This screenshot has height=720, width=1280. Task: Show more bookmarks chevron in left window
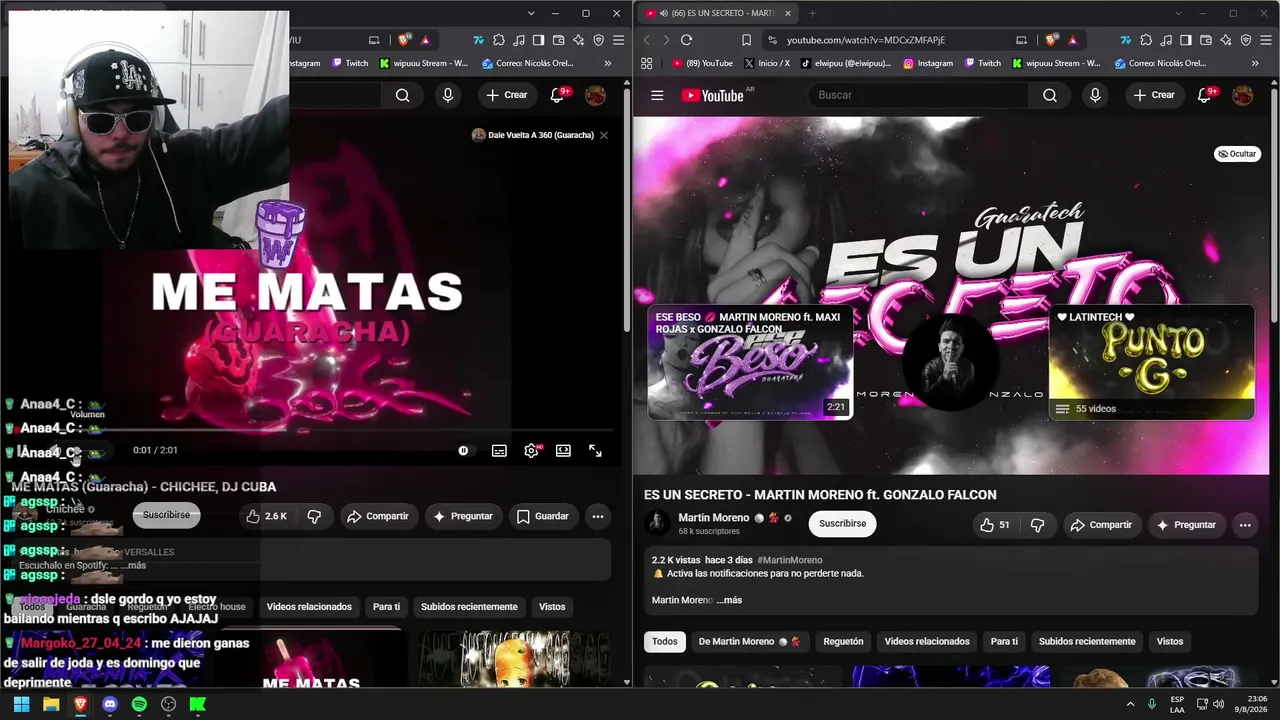coord(608,63)
